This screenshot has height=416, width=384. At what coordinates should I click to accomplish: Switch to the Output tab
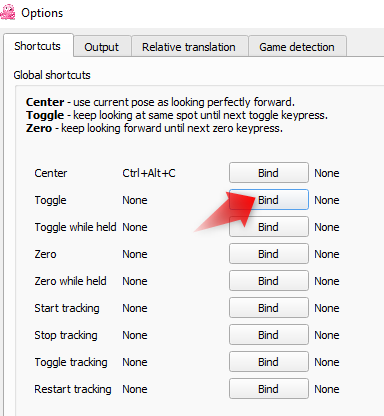(x=102, y=47)
